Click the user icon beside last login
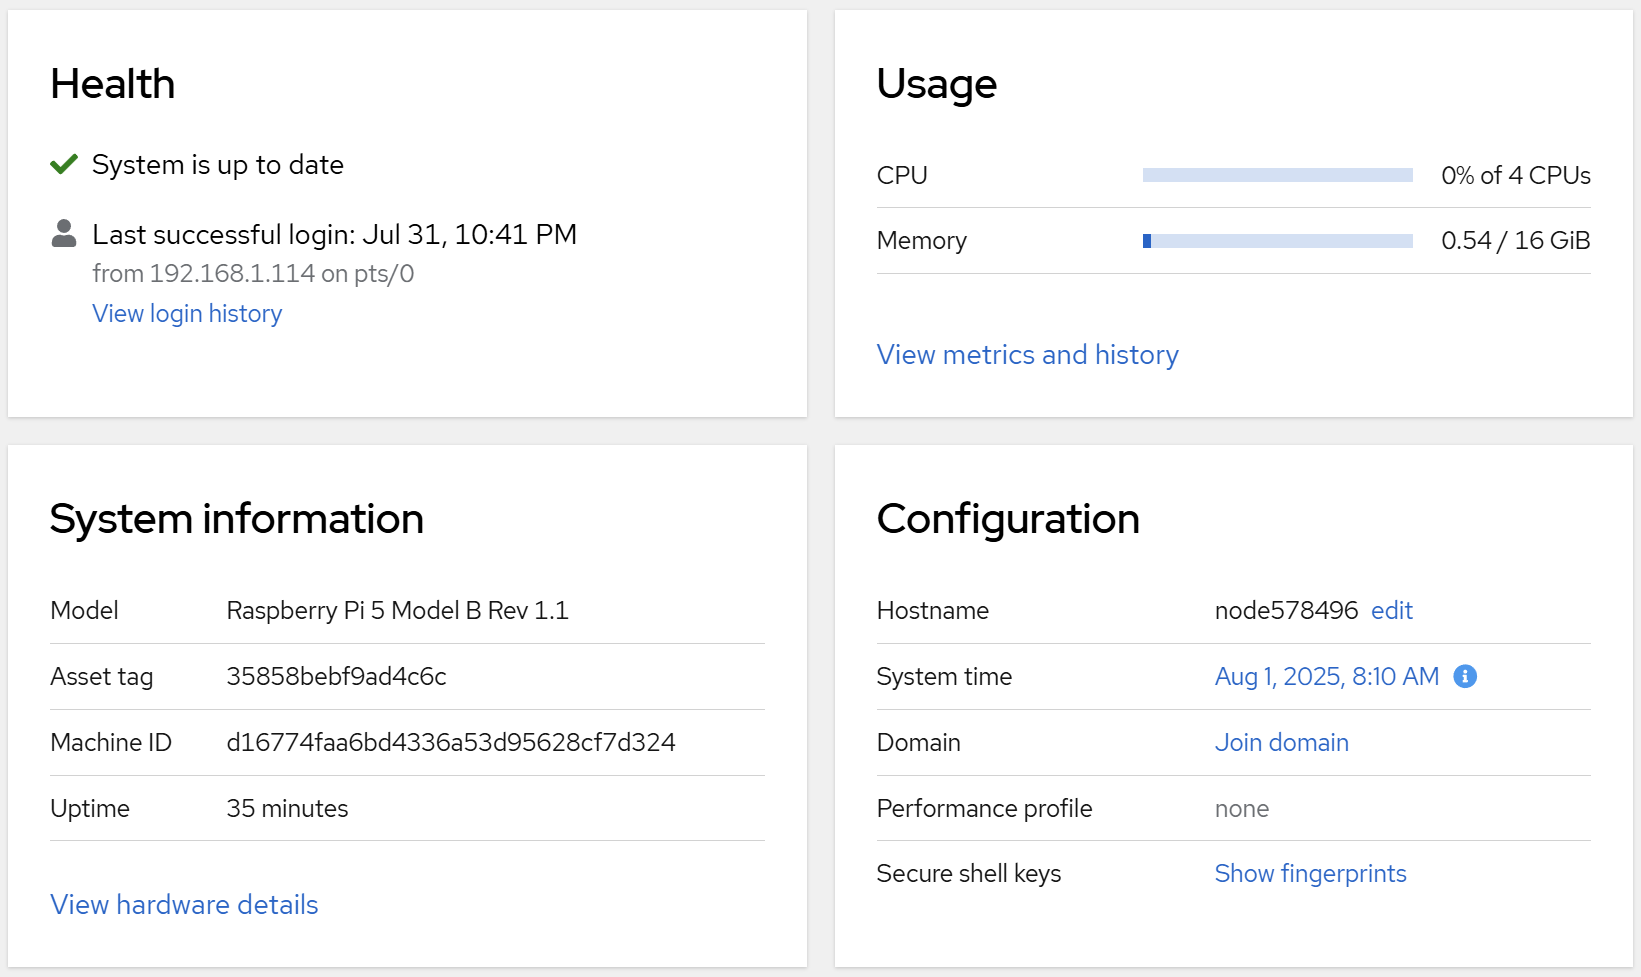Screen dimensions: 1641x977 point(64,234)
